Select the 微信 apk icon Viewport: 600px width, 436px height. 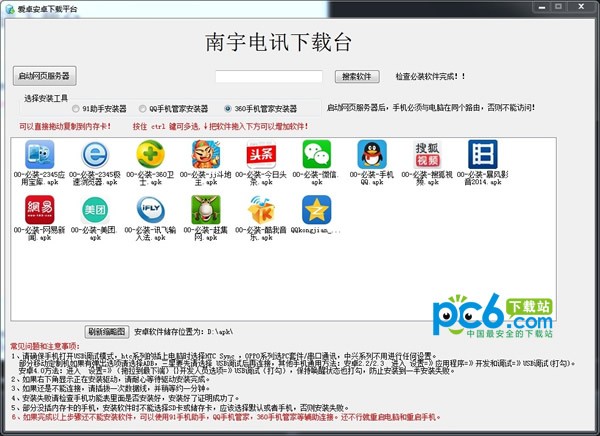(316, 154)
